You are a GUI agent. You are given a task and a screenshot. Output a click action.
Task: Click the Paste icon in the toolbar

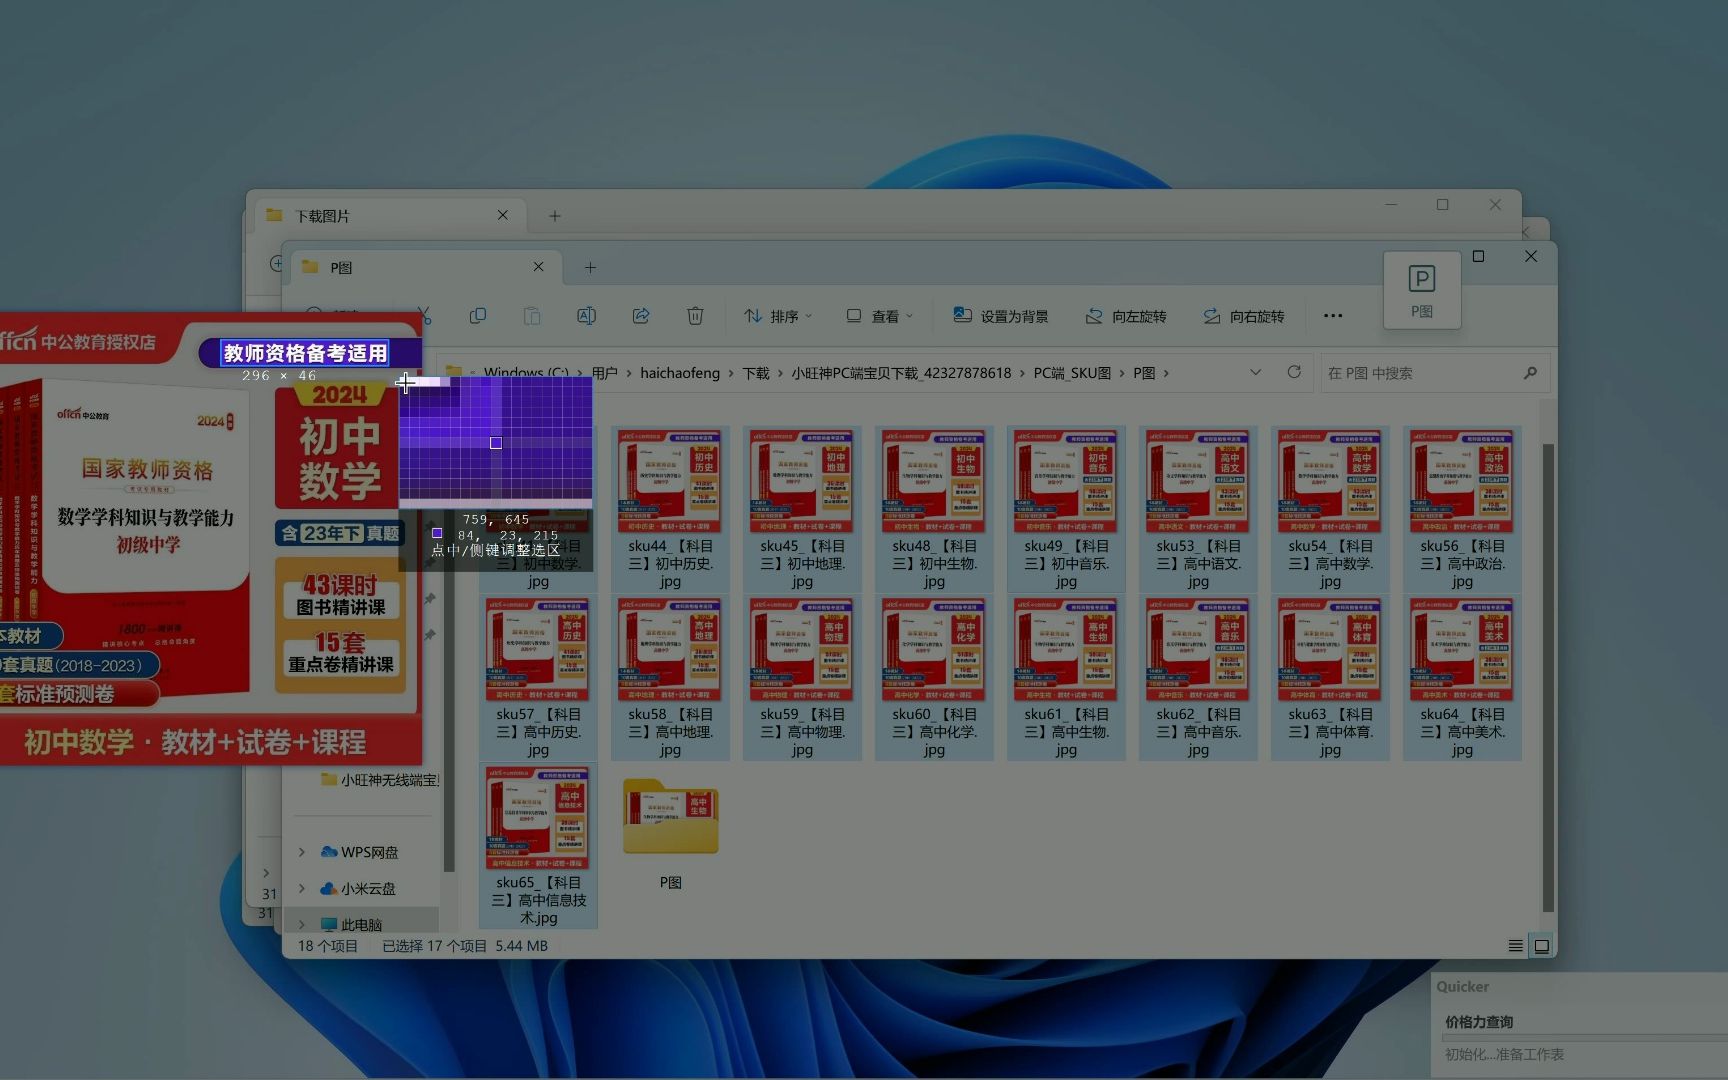pos(532,316)
